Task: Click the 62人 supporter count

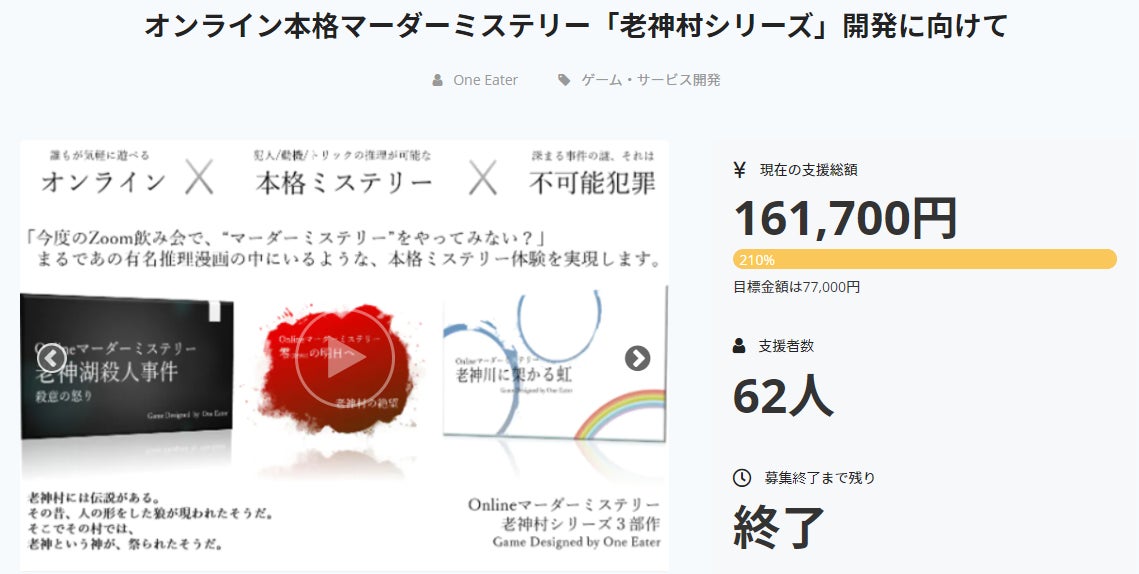Action: pyautogui.click(x=782, y=395)
